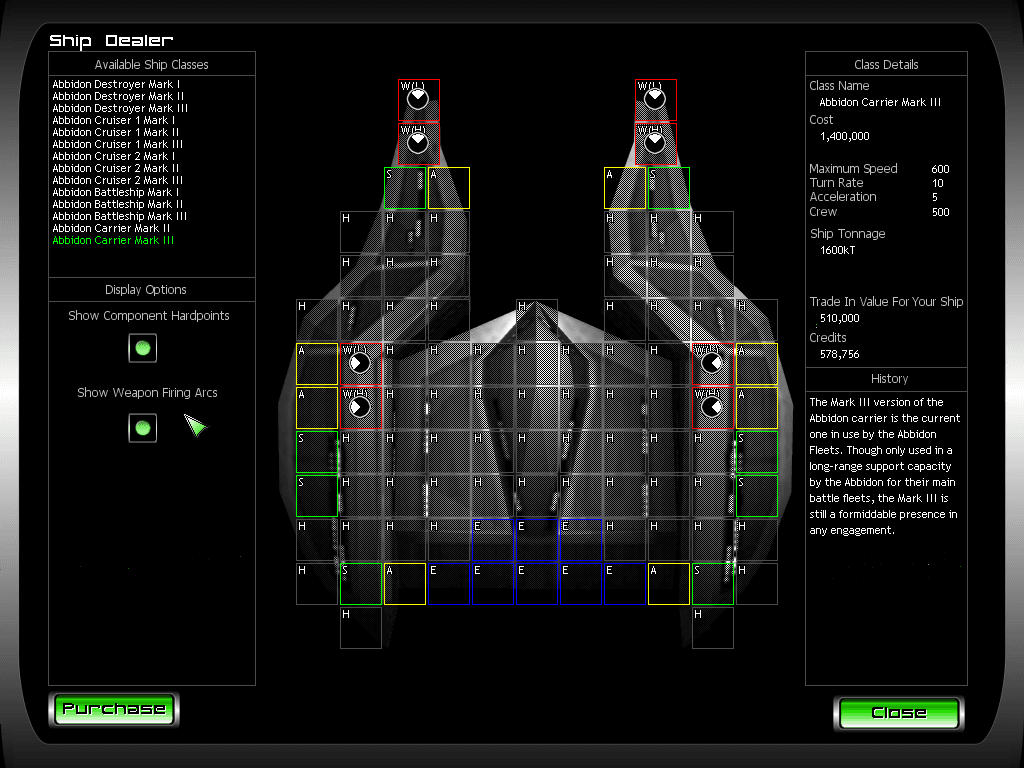Select the highlighted Abbidon Carrier Mark III
The height and width of the screenshot is (768, 1024).
113,240
